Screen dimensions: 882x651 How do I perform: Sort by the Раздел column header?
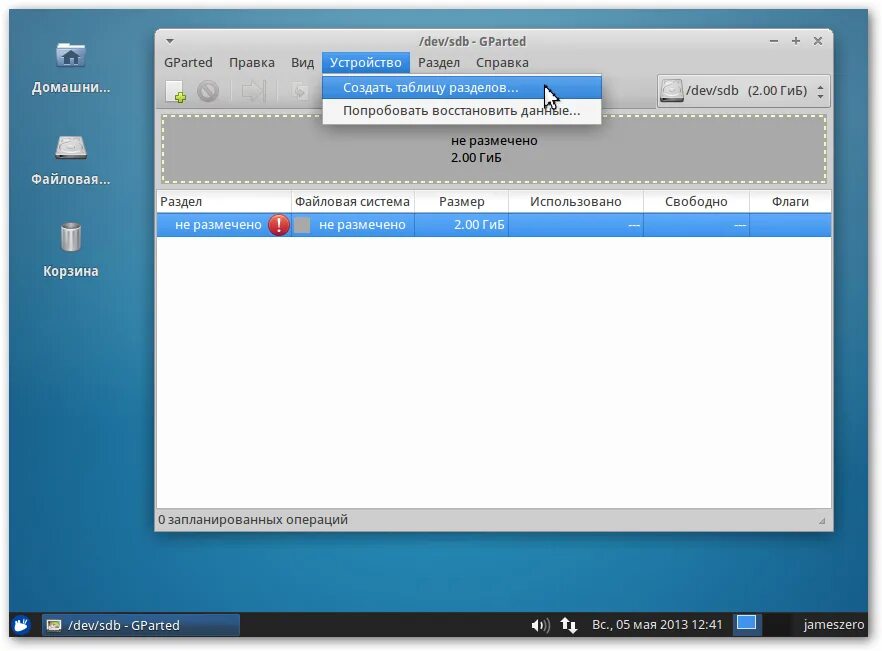224,201
